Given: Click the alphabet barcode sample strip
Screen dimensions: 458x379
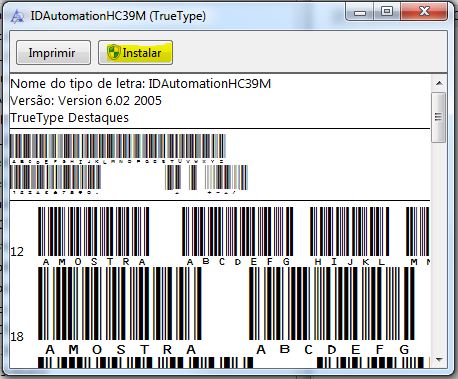Looking at the screenshot, I should [118, 149].
